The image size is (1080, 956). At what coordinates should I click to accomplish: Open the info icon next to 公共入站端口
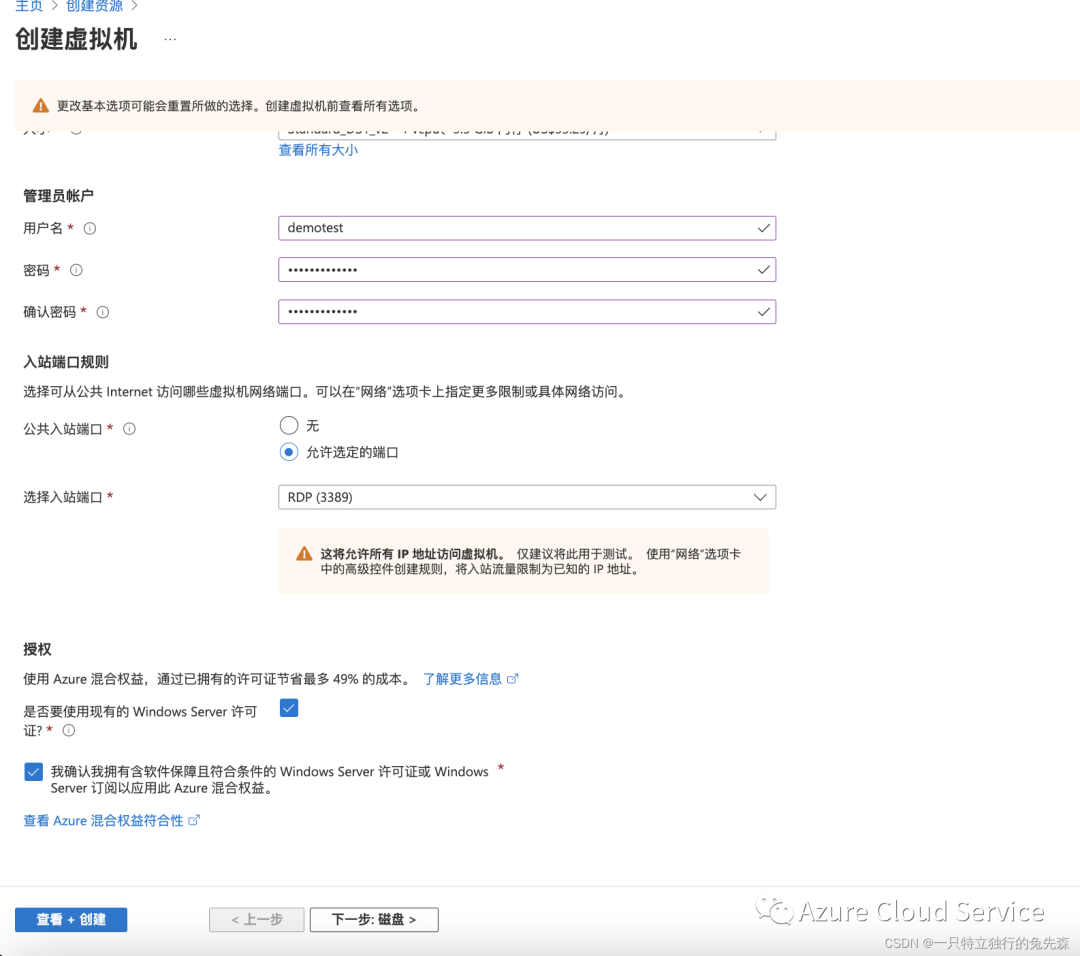129,429
